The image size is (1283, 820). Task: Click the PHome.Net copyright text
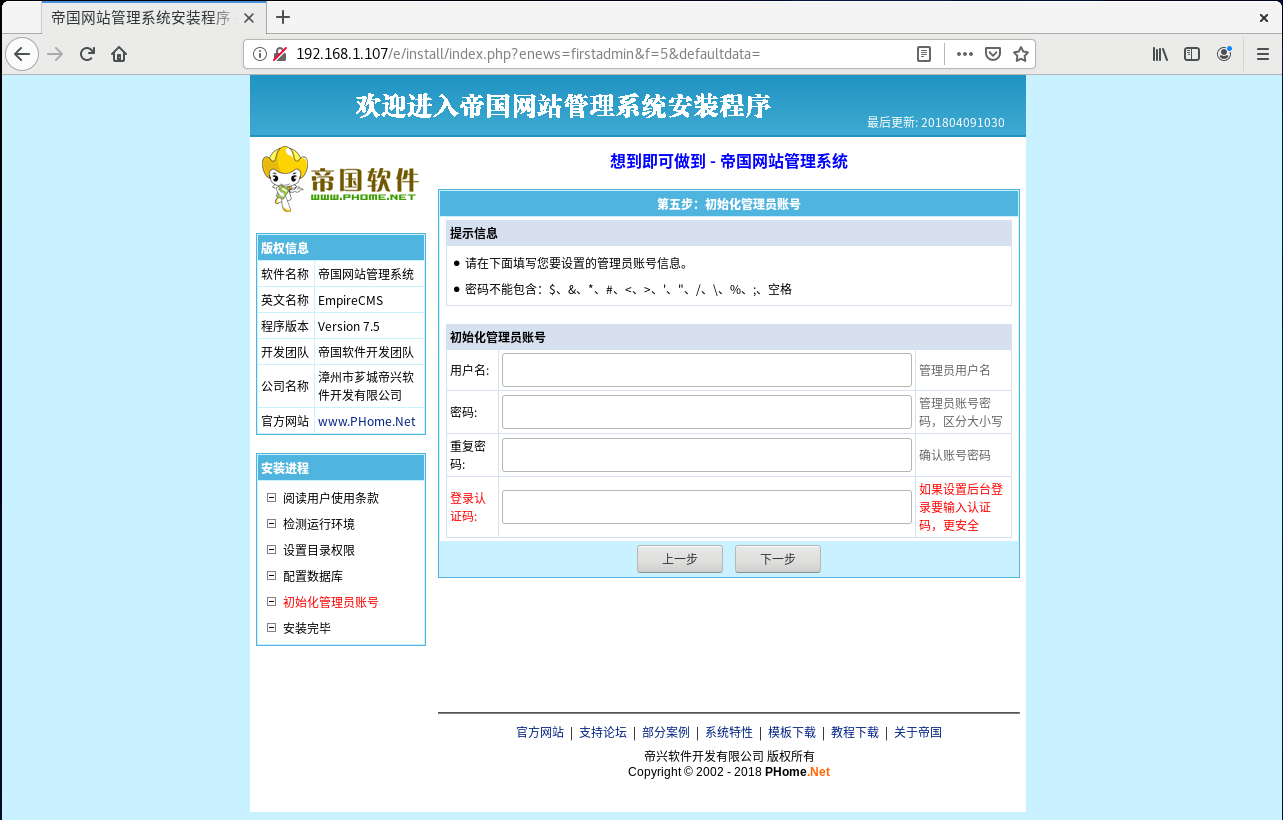coord(797,772)
